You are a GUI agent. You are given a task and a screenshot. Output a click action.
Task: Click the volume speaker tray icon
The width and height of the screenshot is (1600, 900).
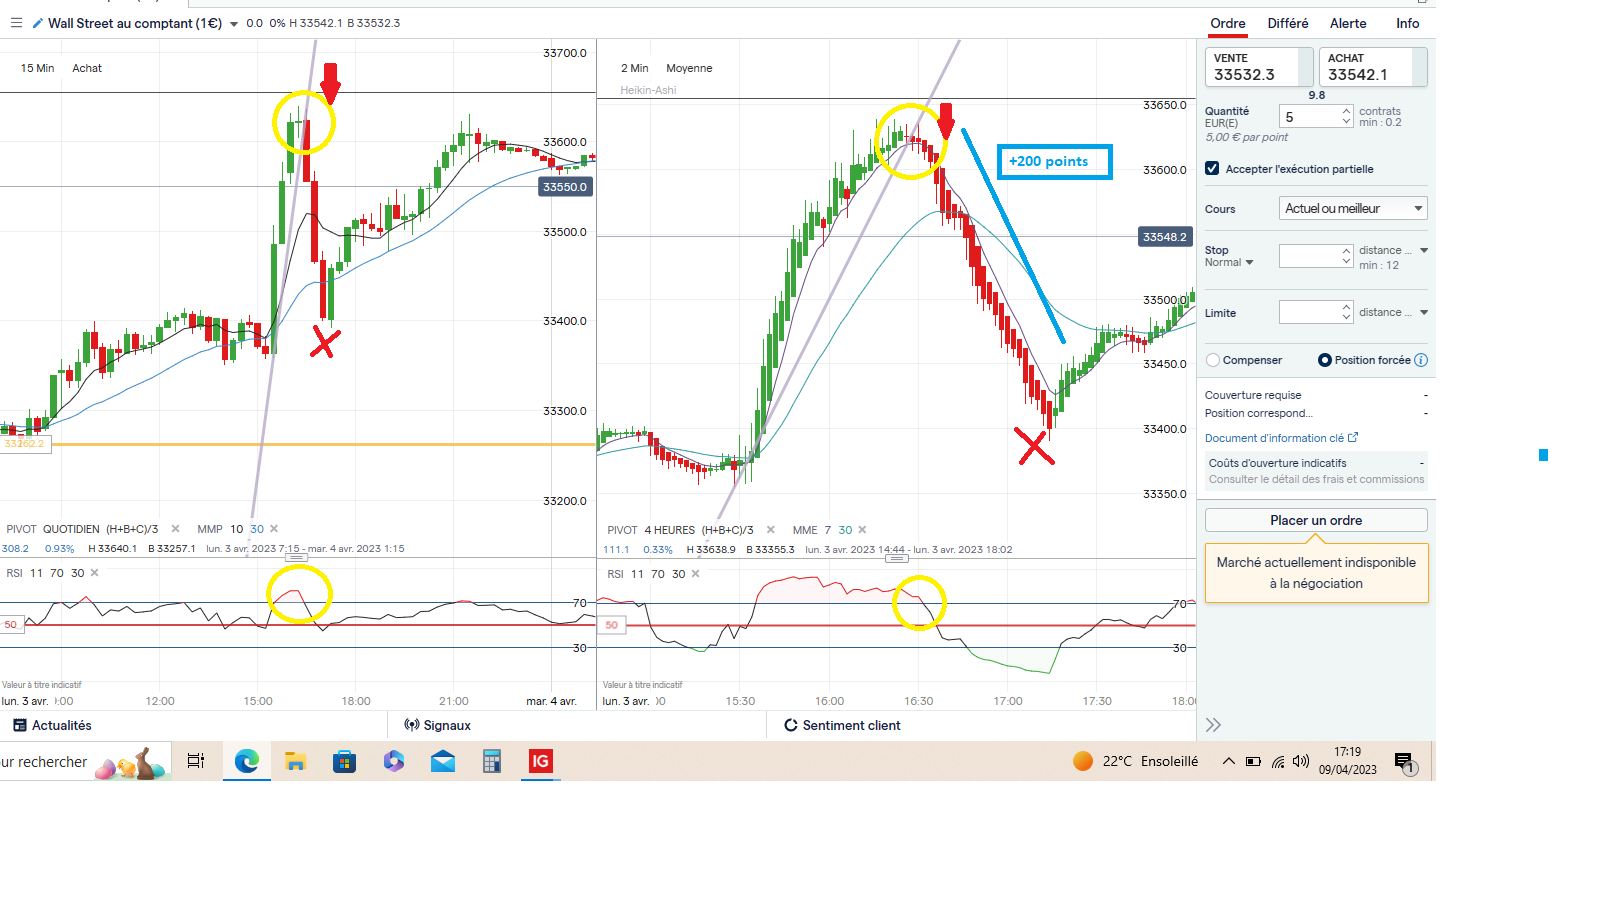click(1301, 761)
